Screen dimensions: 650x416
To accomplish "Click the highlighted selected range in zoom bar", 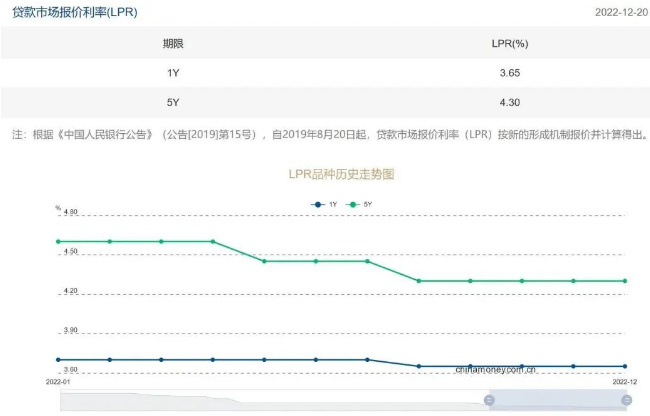I will click(x=557, y=400).
